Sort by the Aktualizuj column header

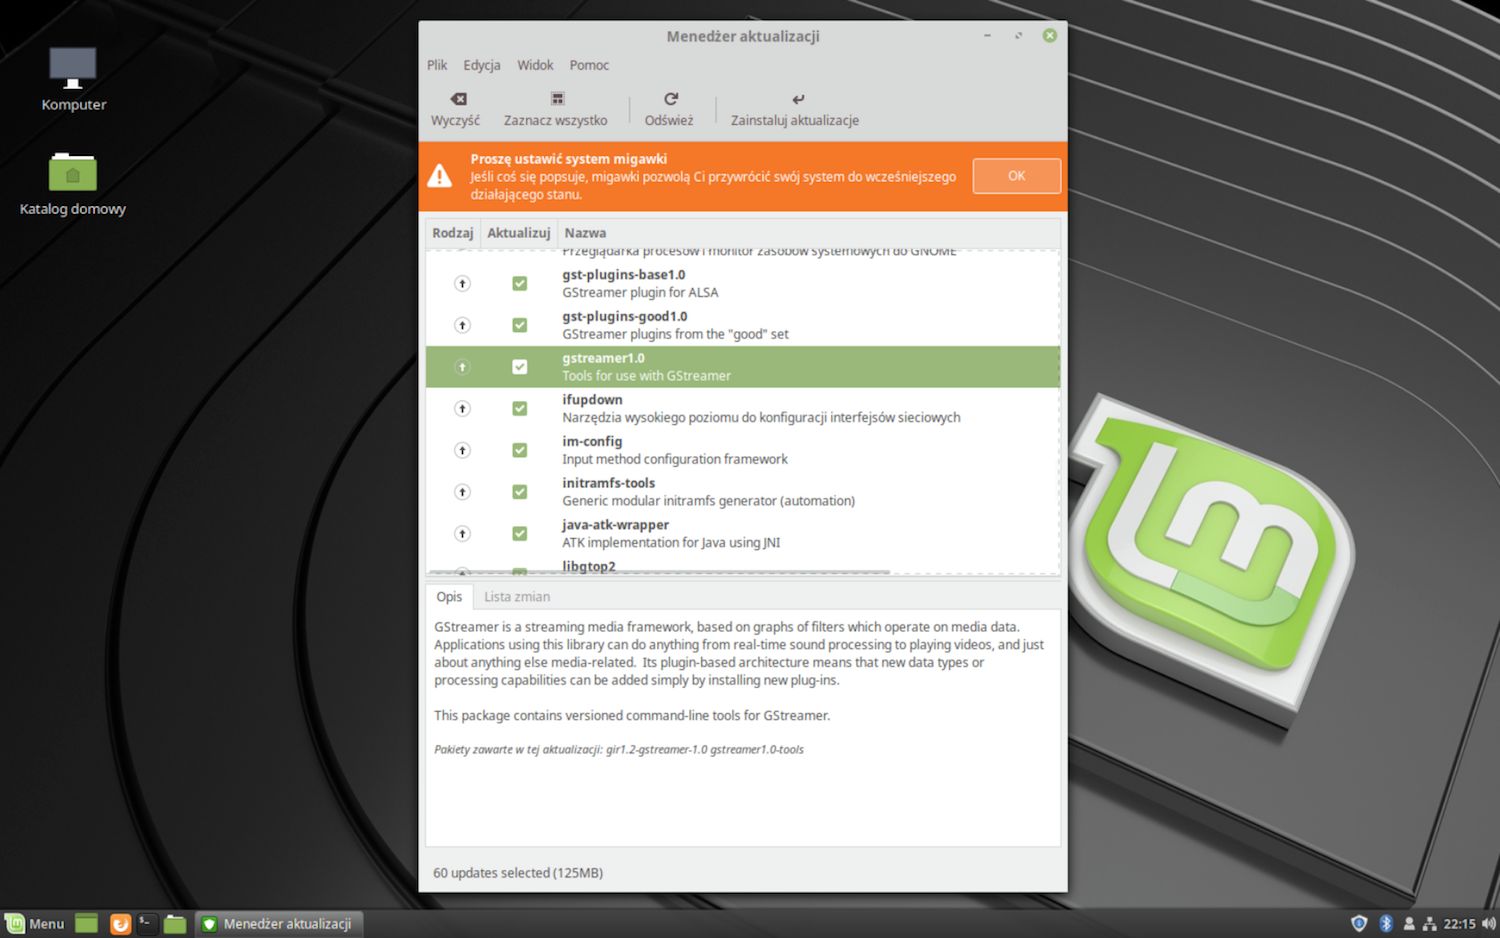518,233
